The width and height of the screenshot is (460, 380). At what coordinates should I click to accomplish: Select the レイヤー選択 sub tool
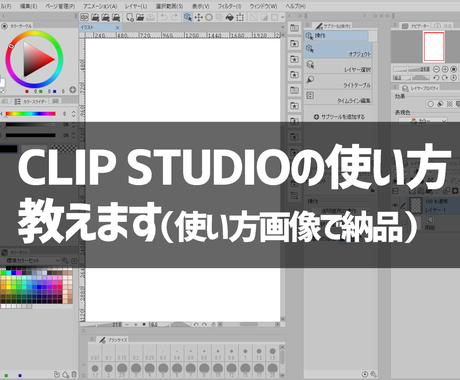[x=338, y=66]
